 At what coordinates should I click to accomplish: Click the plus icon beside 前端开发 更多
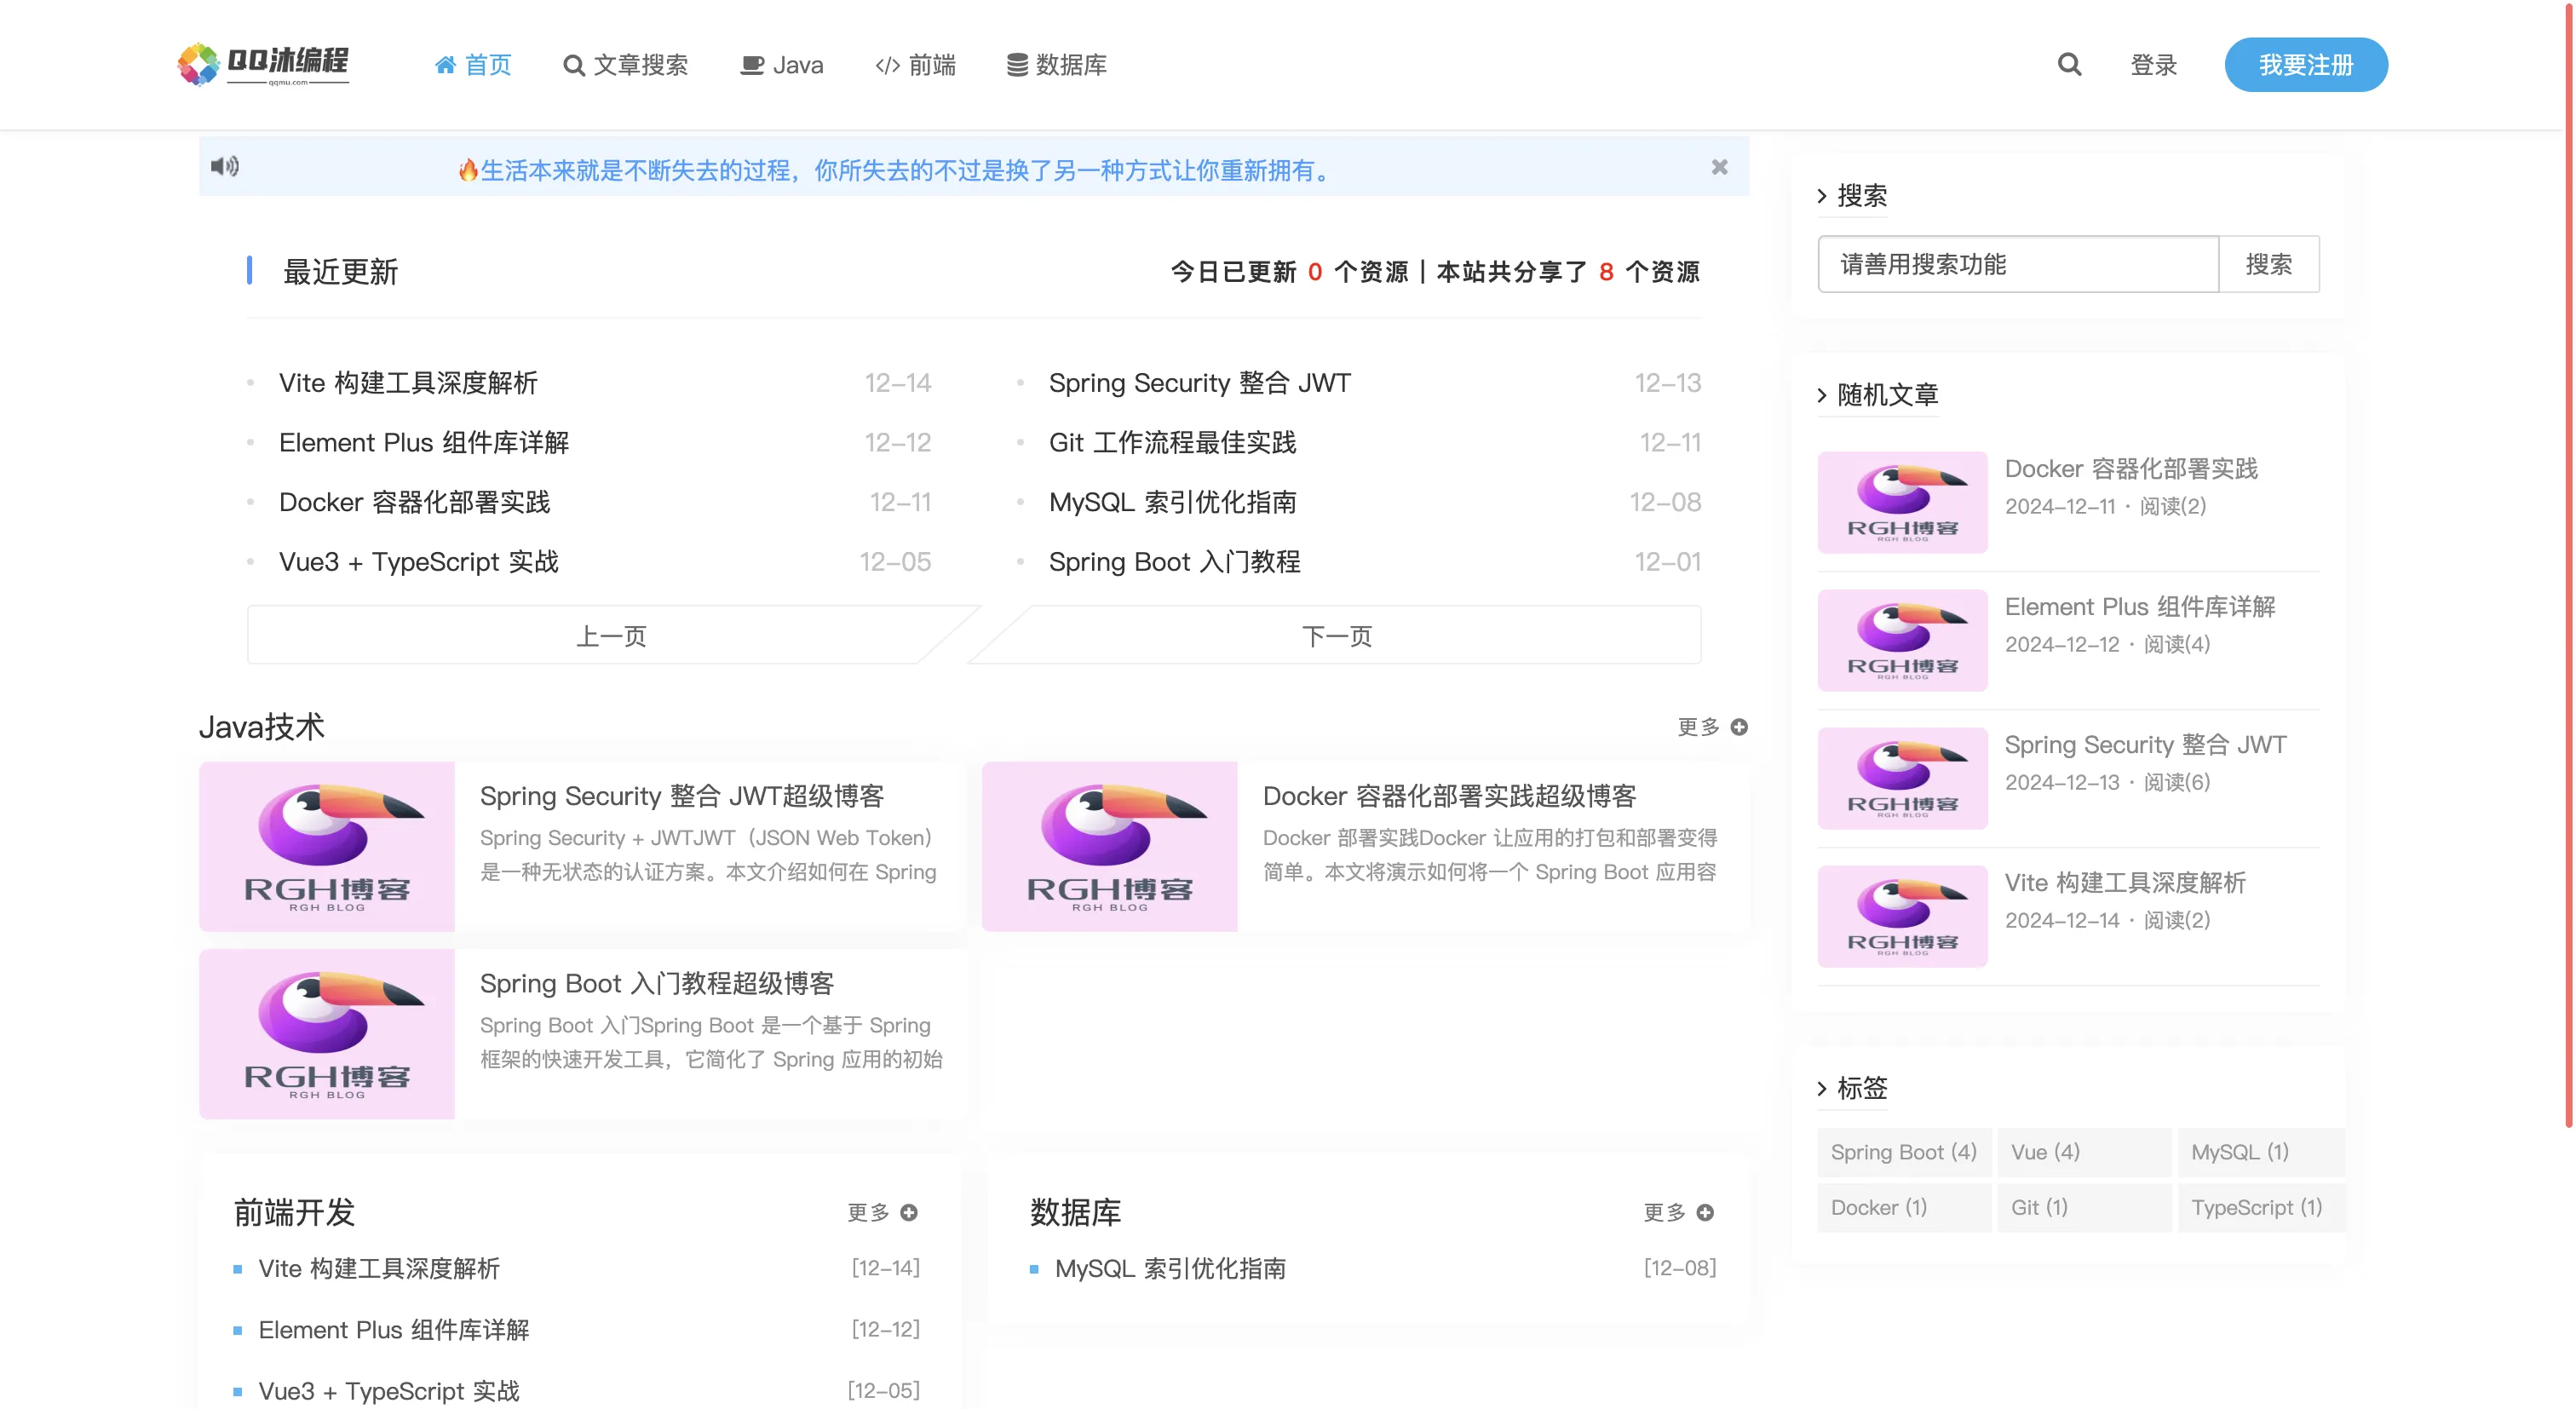[x=909, y=1212]
